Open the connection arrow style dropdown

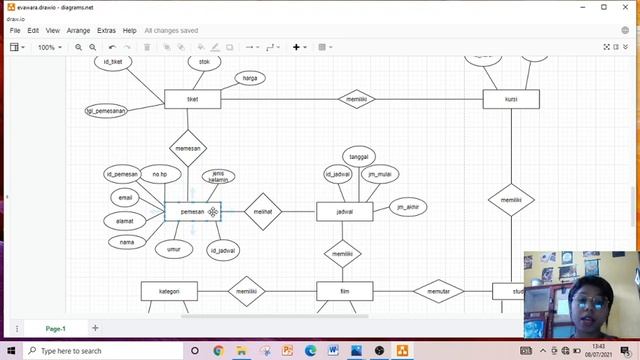[252, 47]
